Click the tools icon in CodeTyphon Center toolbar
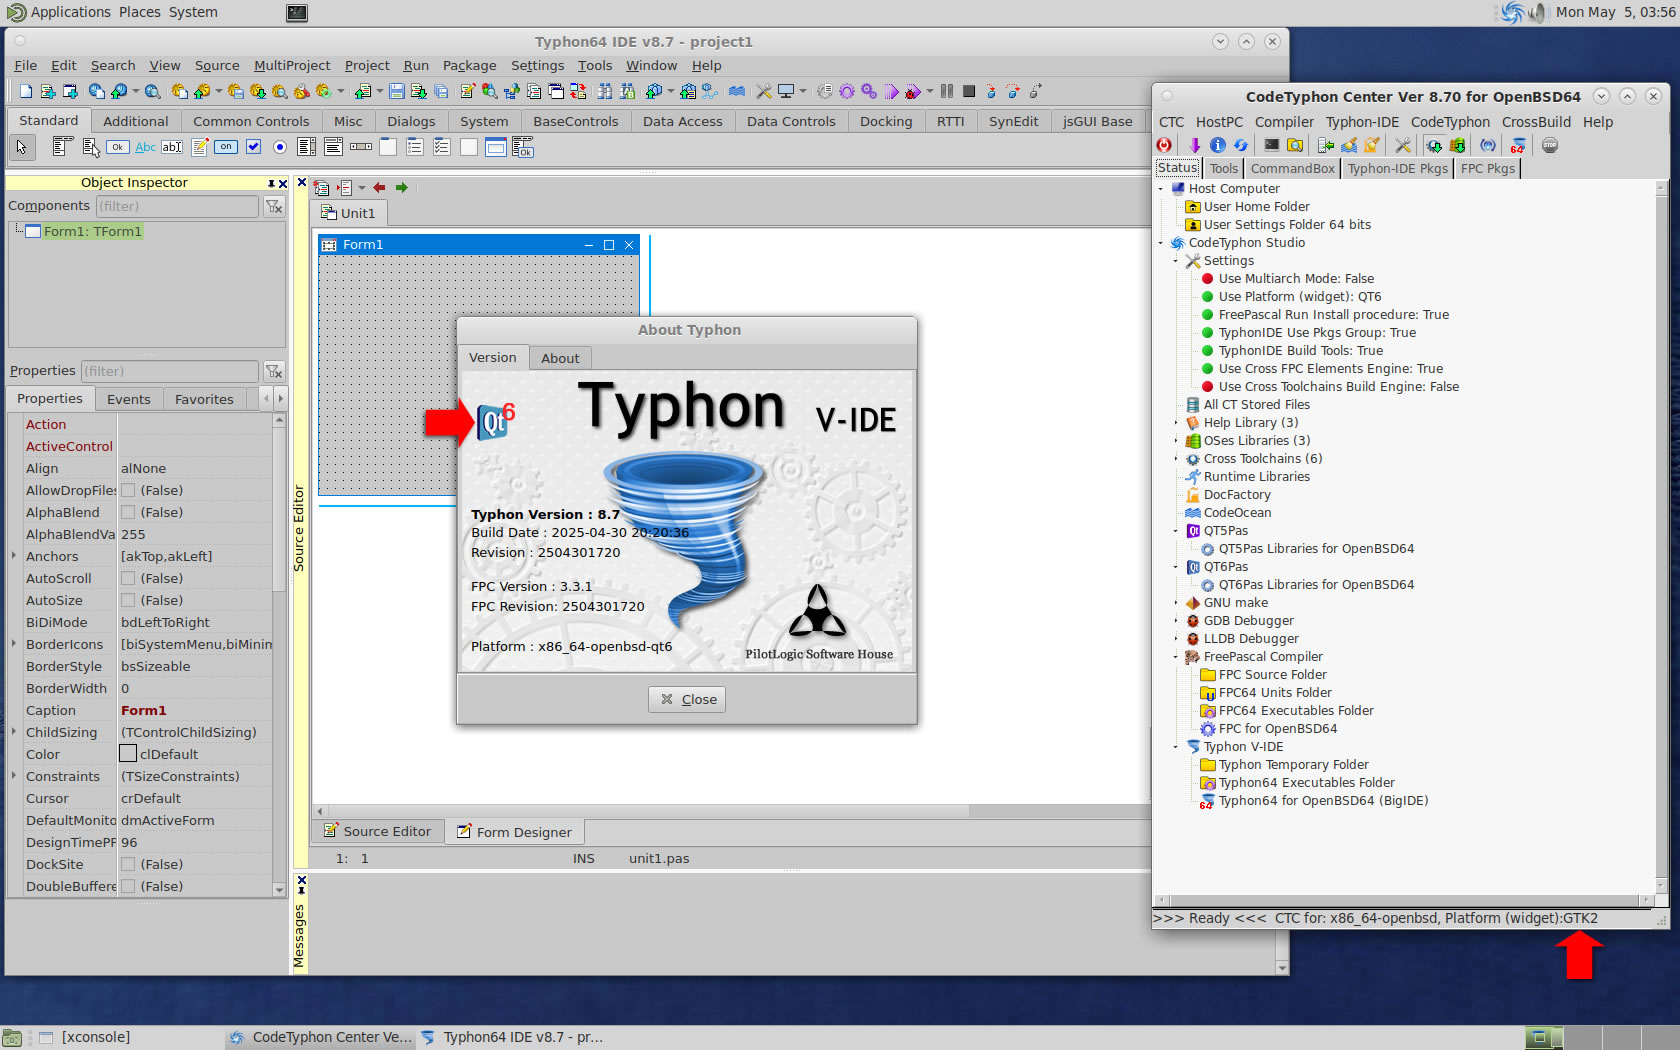This screenshot has height=1050, width=1680. pos(1403,145)
